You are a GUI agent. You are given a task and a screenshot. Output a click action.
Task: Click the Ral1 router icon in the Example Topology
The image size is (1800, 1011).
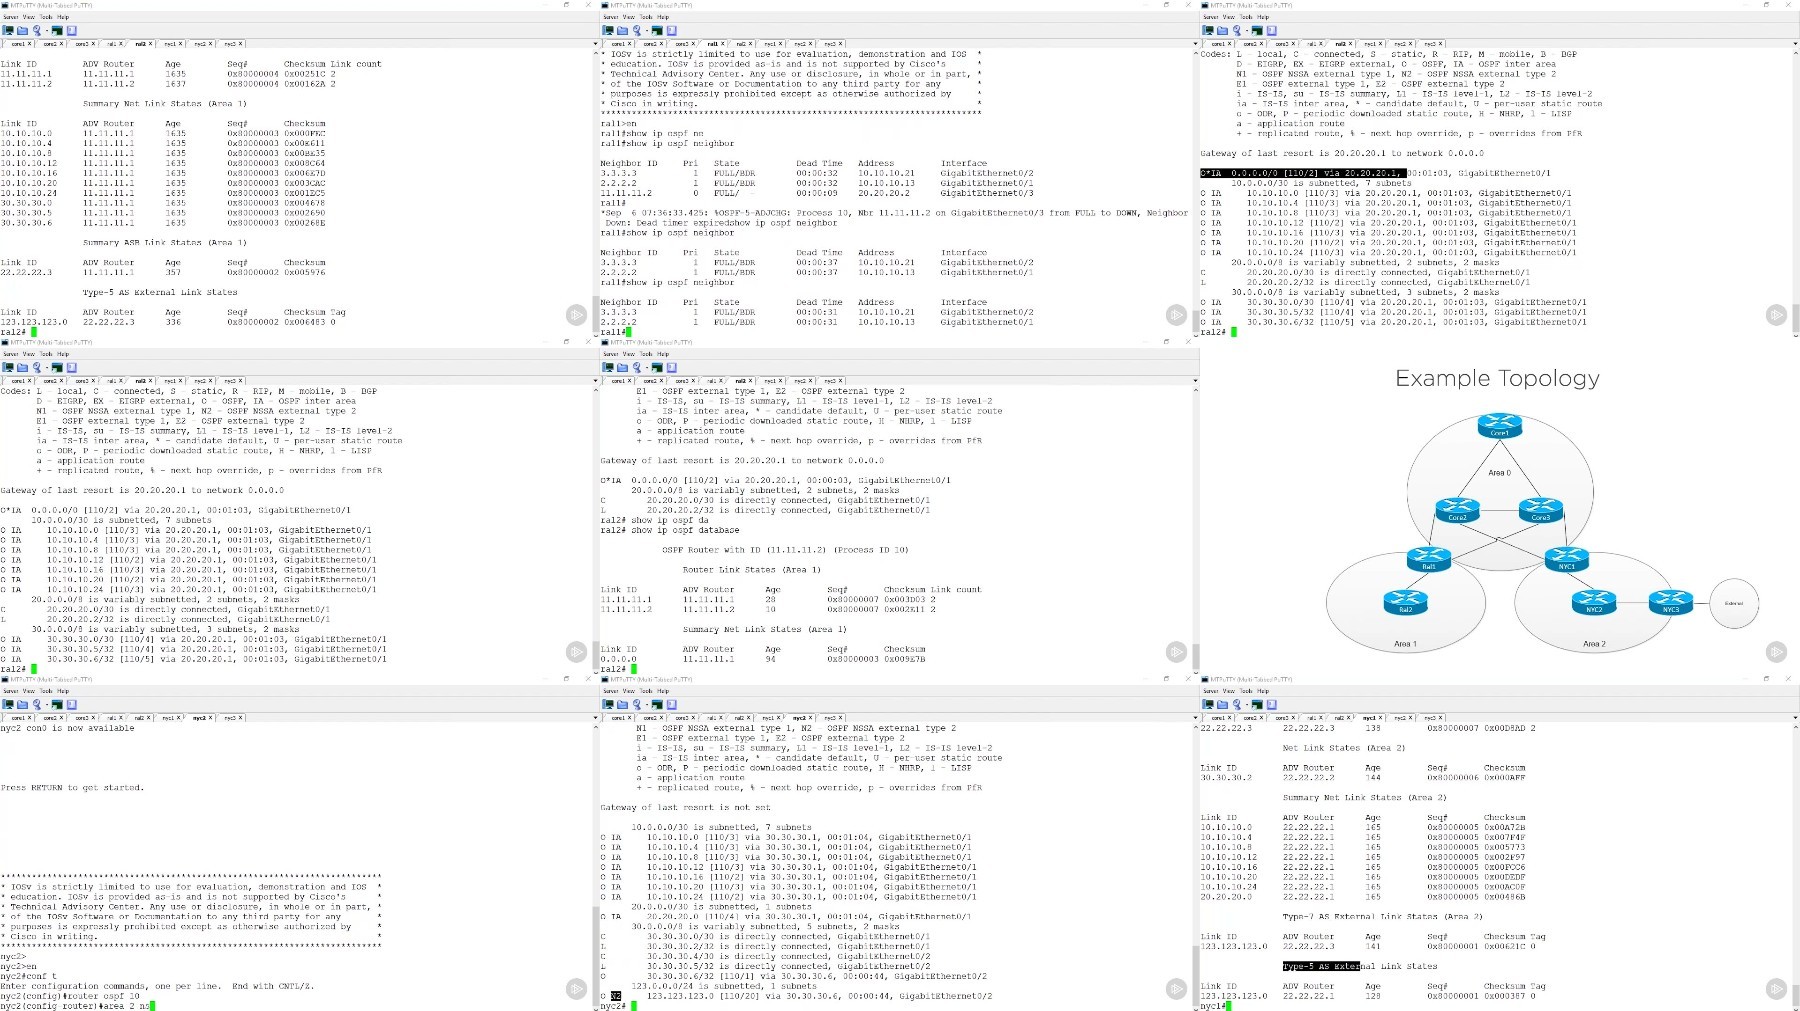coord(1429,560)
